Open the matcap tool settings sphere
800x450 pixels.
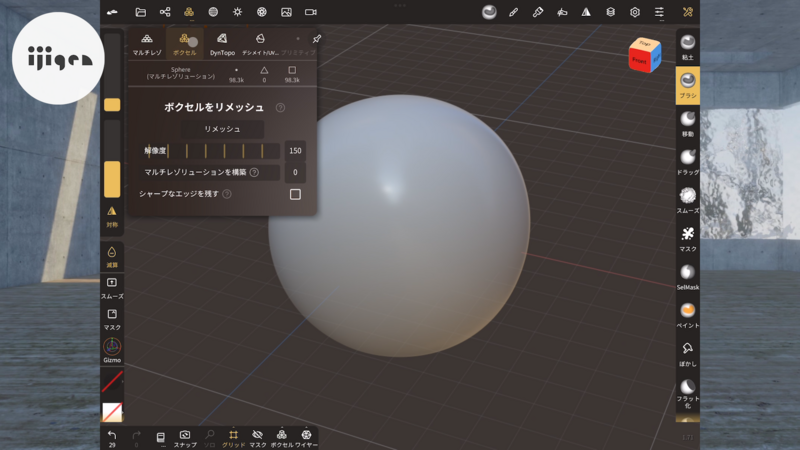[489, 12]
